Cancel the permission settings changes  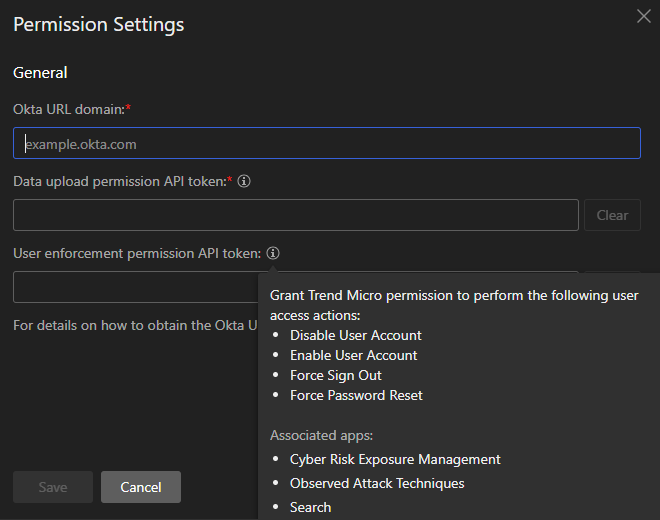pos(141,487)
